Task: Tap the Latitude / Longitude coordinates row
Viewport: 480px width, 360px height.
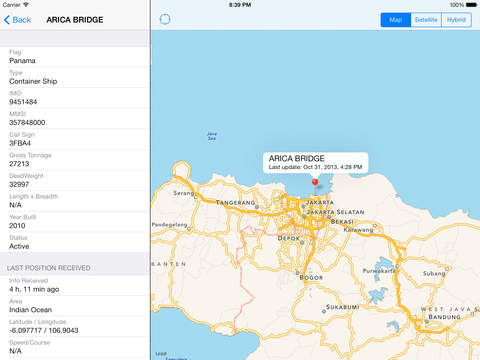Action: tap(75, 327)
